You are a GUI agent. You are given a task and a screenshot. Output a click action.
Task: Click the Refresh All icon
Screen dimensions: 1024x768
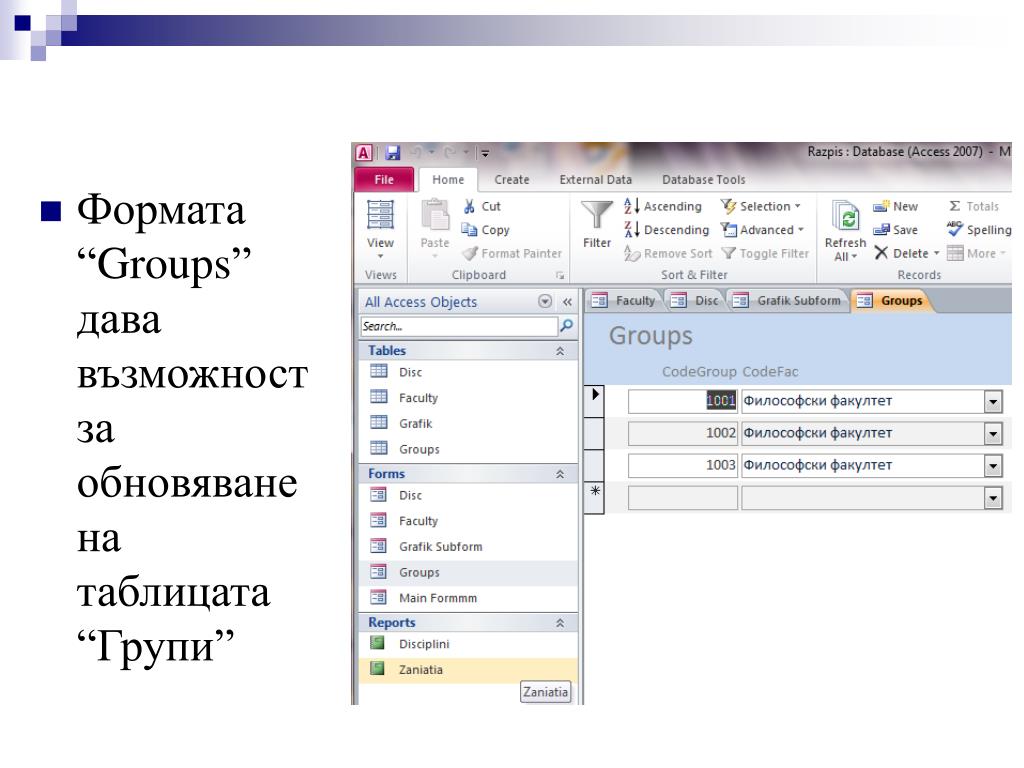point(845,217)
